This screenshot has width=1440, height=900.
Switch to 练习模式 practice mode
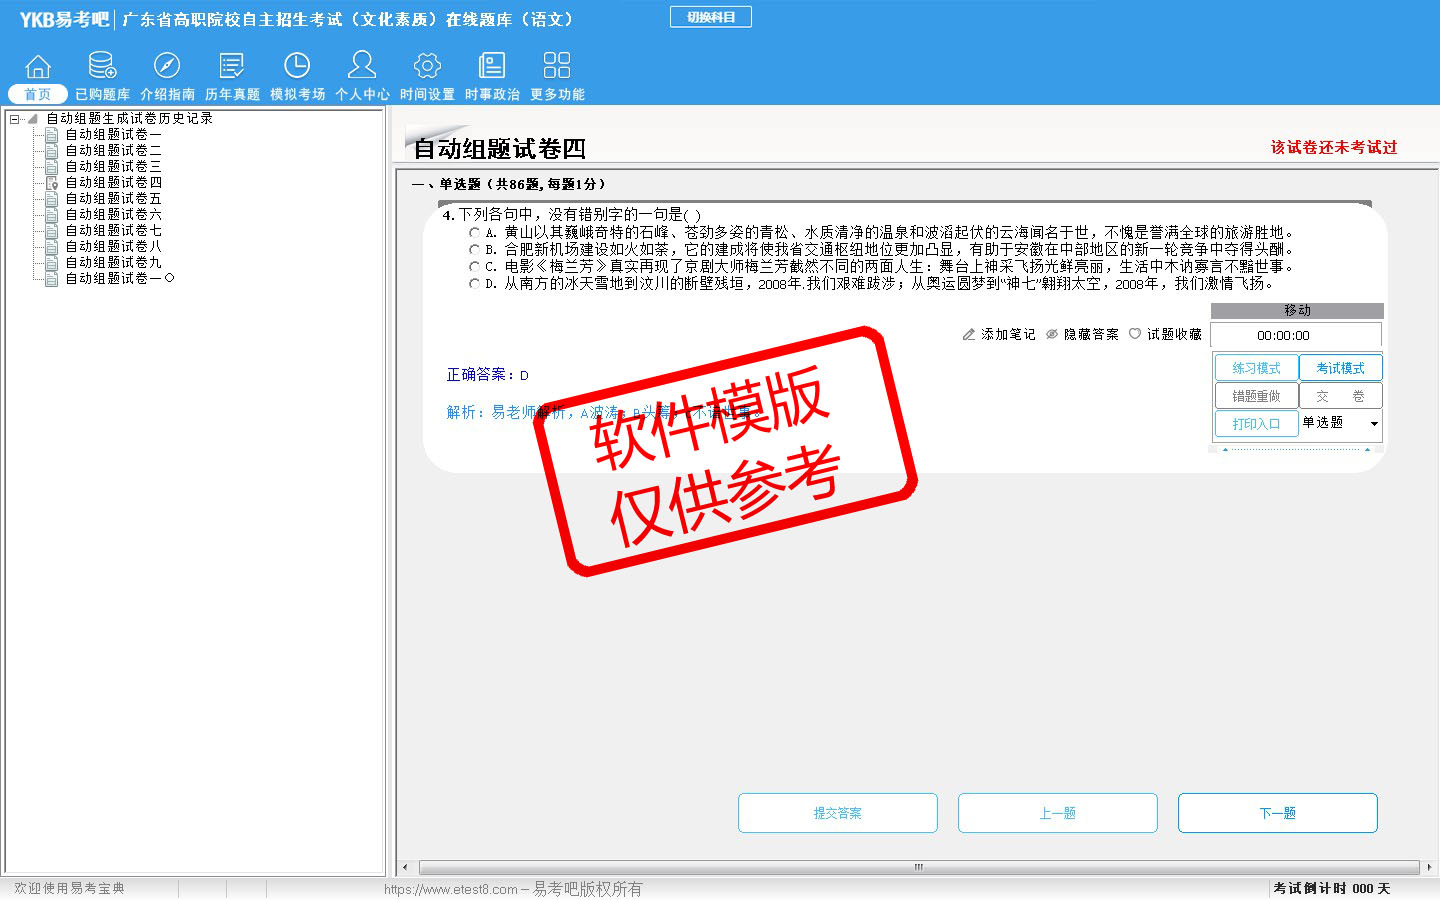click(1256, 368)
